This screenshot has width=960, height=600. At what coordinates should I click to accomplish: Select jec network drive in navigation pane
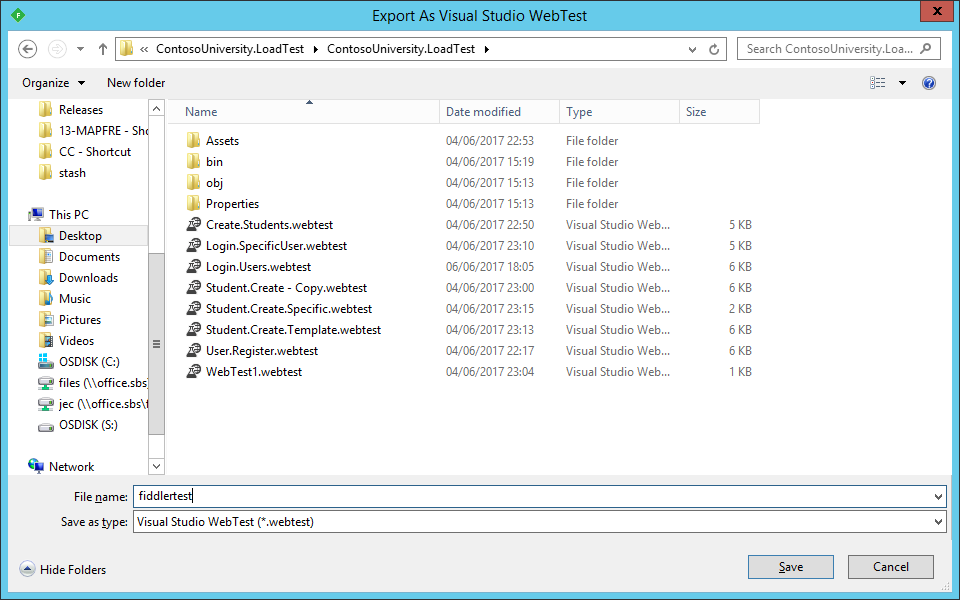pyautogui.click(x=93, y=404)
